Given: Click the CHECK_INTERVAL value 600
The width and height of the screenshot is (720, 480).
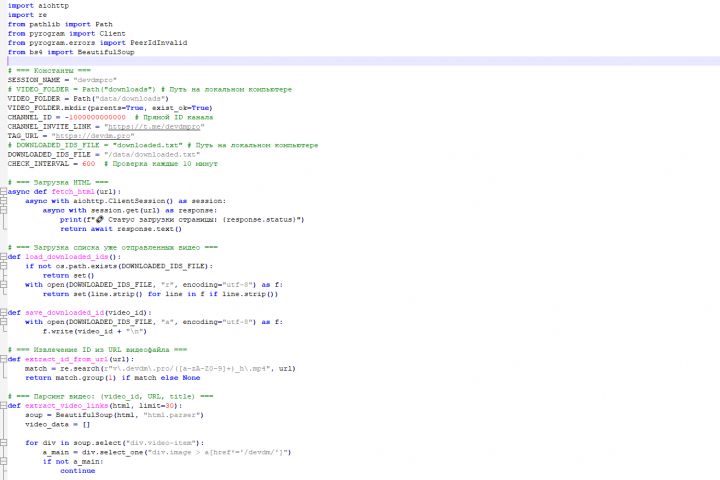Looking at the screenshot, I should pos(89,164).
